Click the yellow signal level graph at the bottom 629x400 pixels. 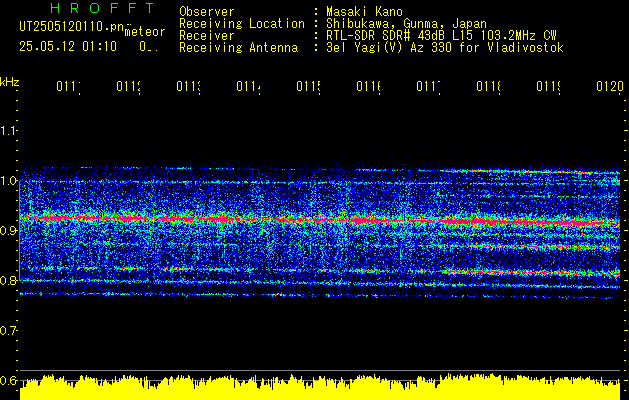tap(320, 388)
